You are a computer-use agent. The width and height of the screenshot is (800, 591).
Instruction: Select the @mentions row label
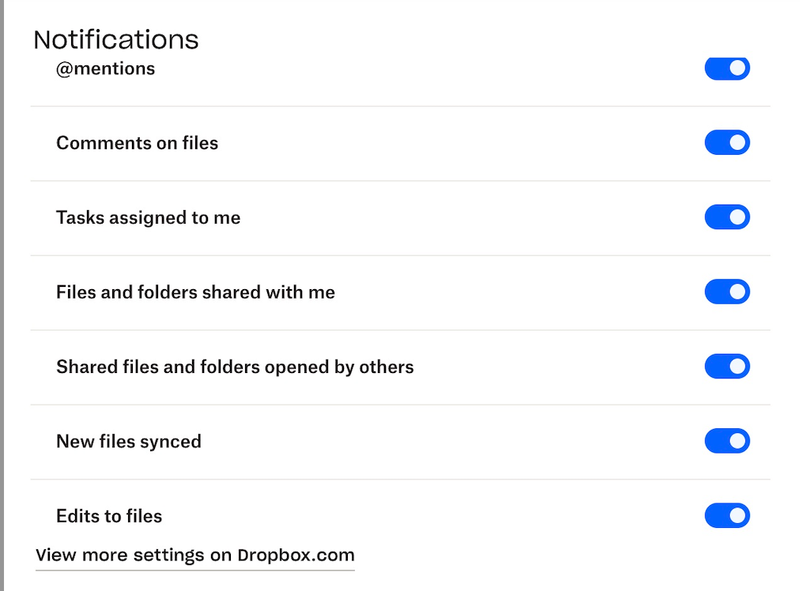click(x=105, y=69)
